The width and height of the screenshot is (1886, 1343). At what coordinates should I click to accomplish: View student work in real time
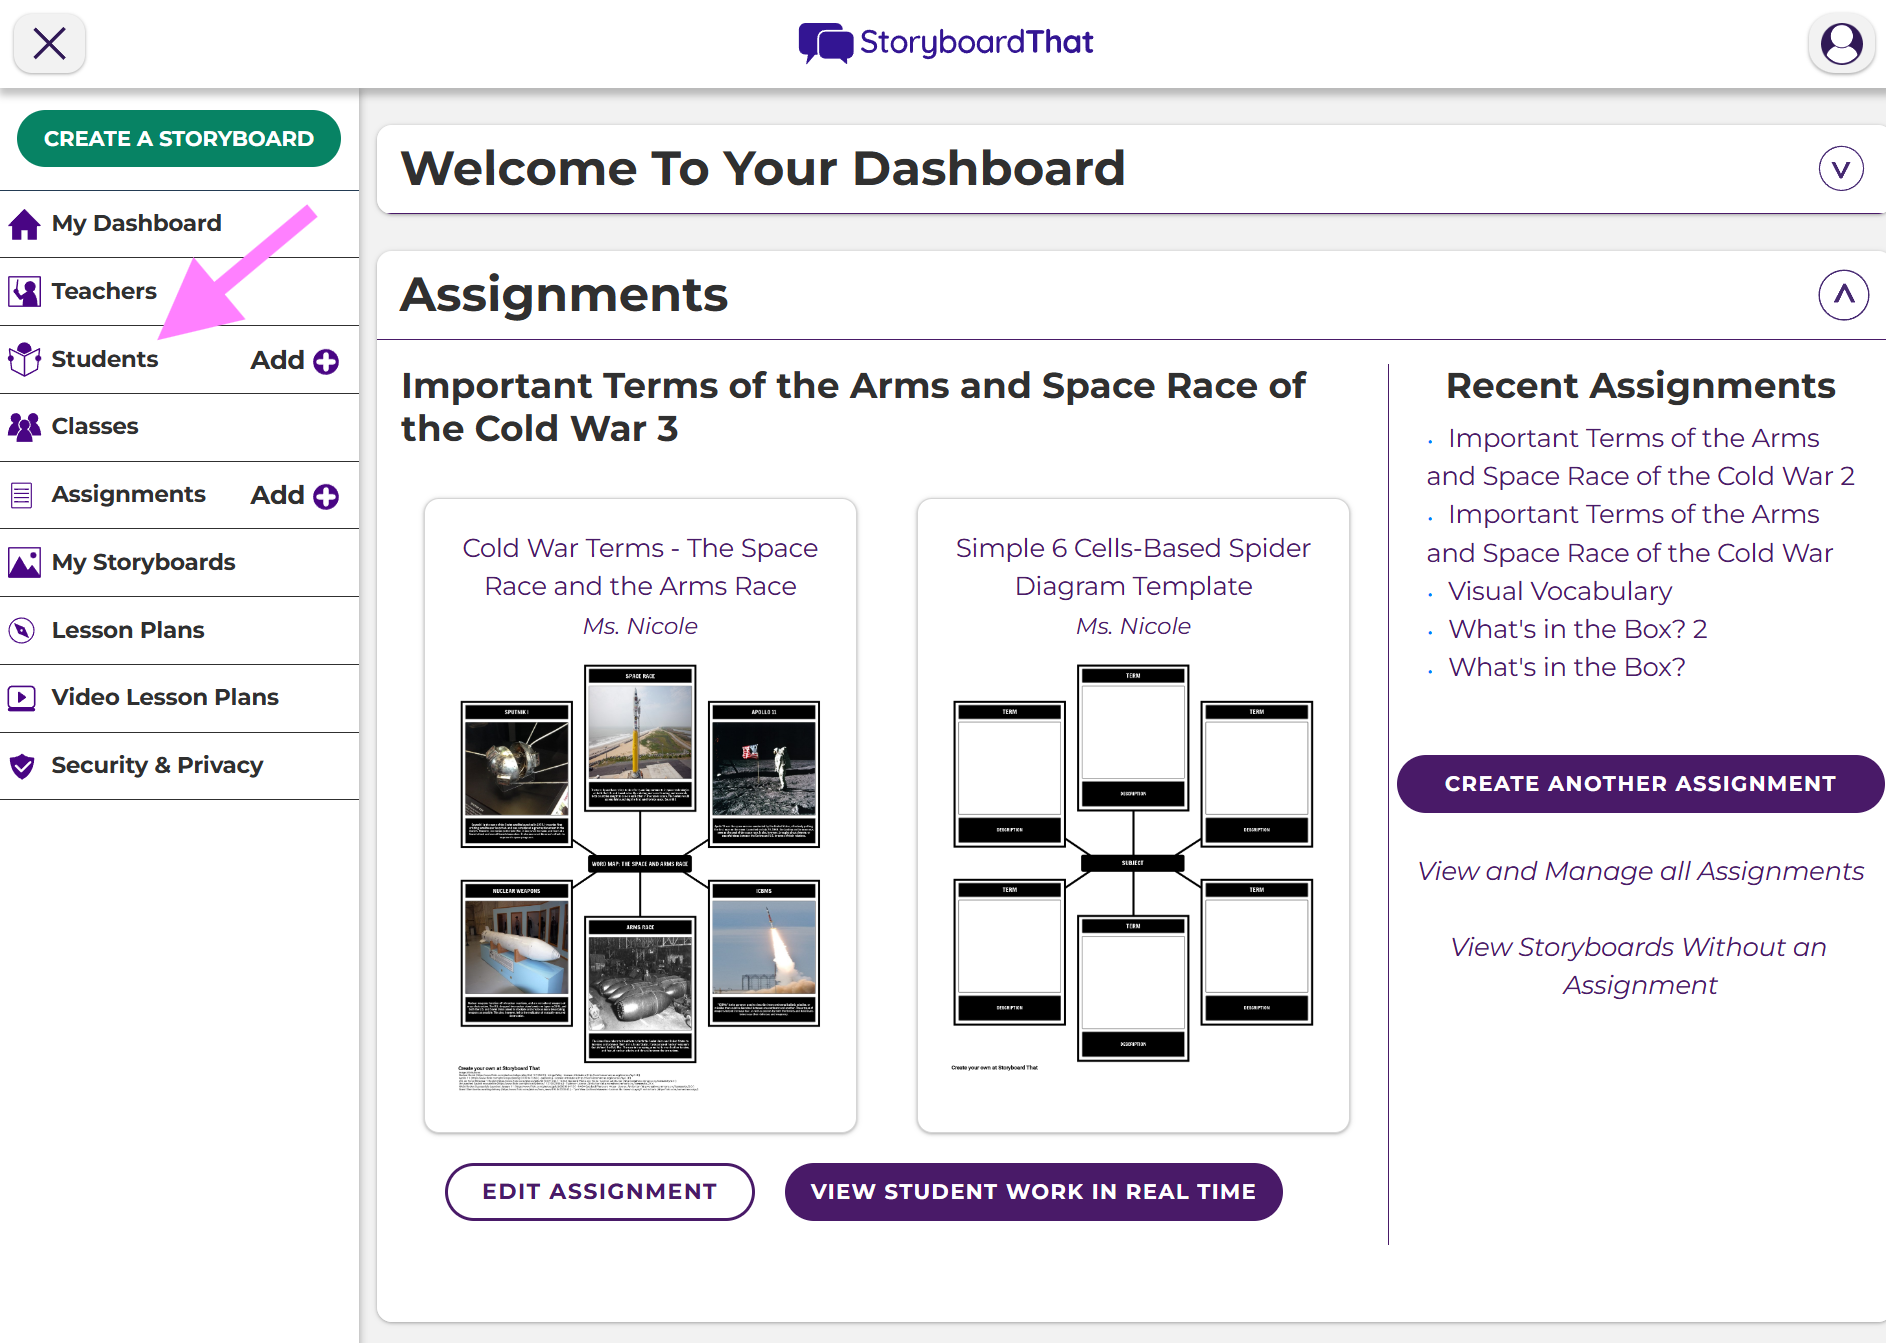(1033, 1191)
